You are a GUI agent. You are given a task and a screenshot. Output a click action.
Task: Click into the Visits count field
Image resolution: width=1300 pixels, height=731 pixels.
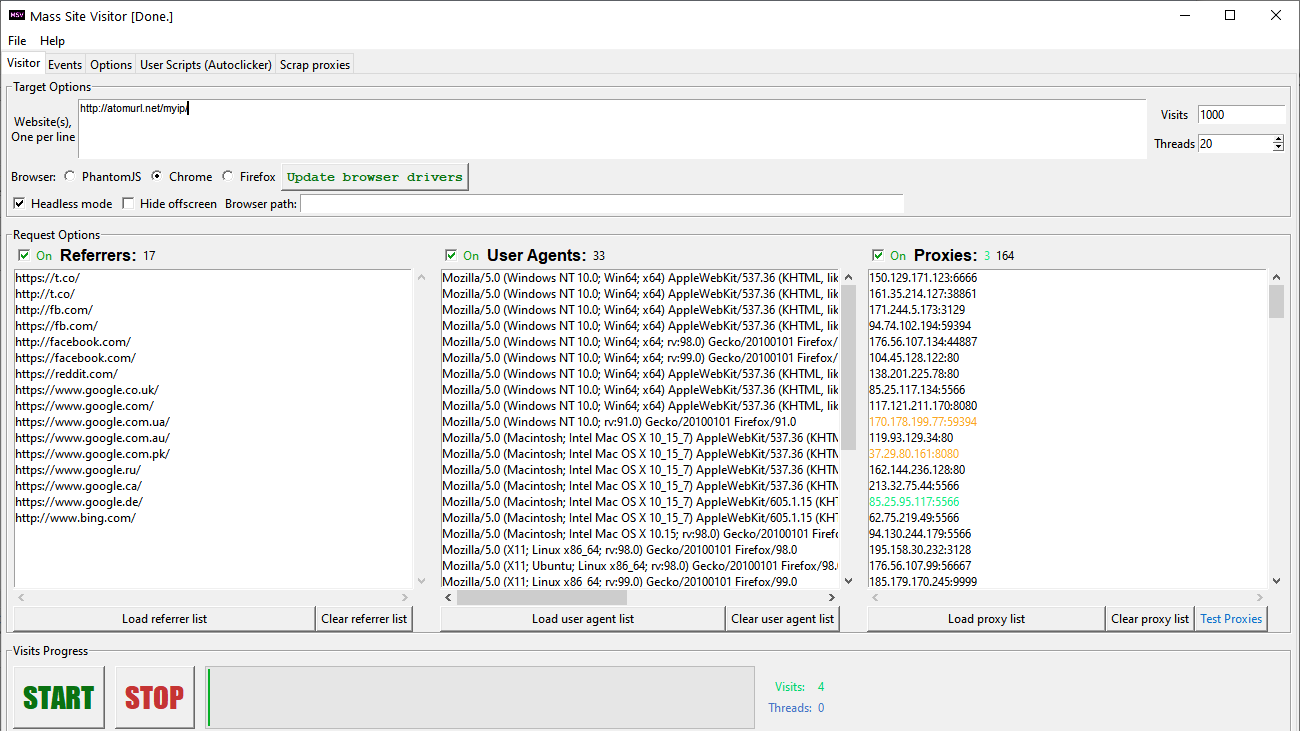pyautogui.click(x=1240, y=115)
